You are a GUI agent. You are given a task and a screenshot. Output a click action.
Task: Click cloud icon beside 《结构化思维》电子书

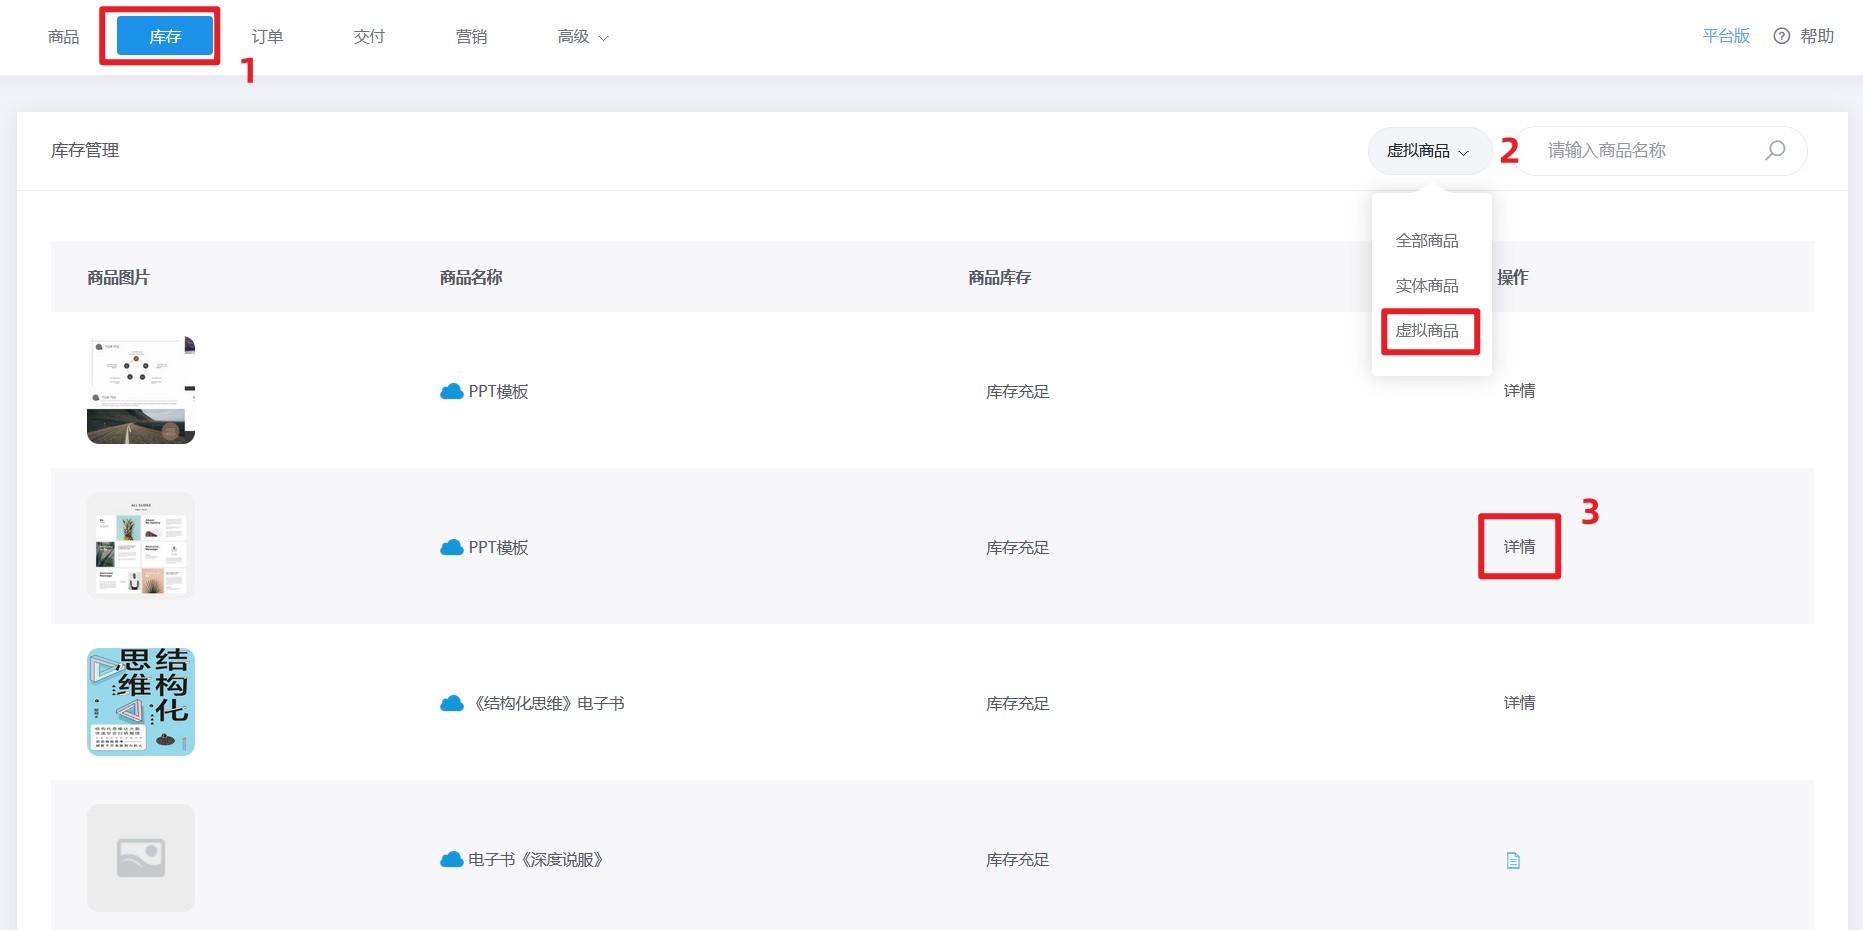pos(452,703)
